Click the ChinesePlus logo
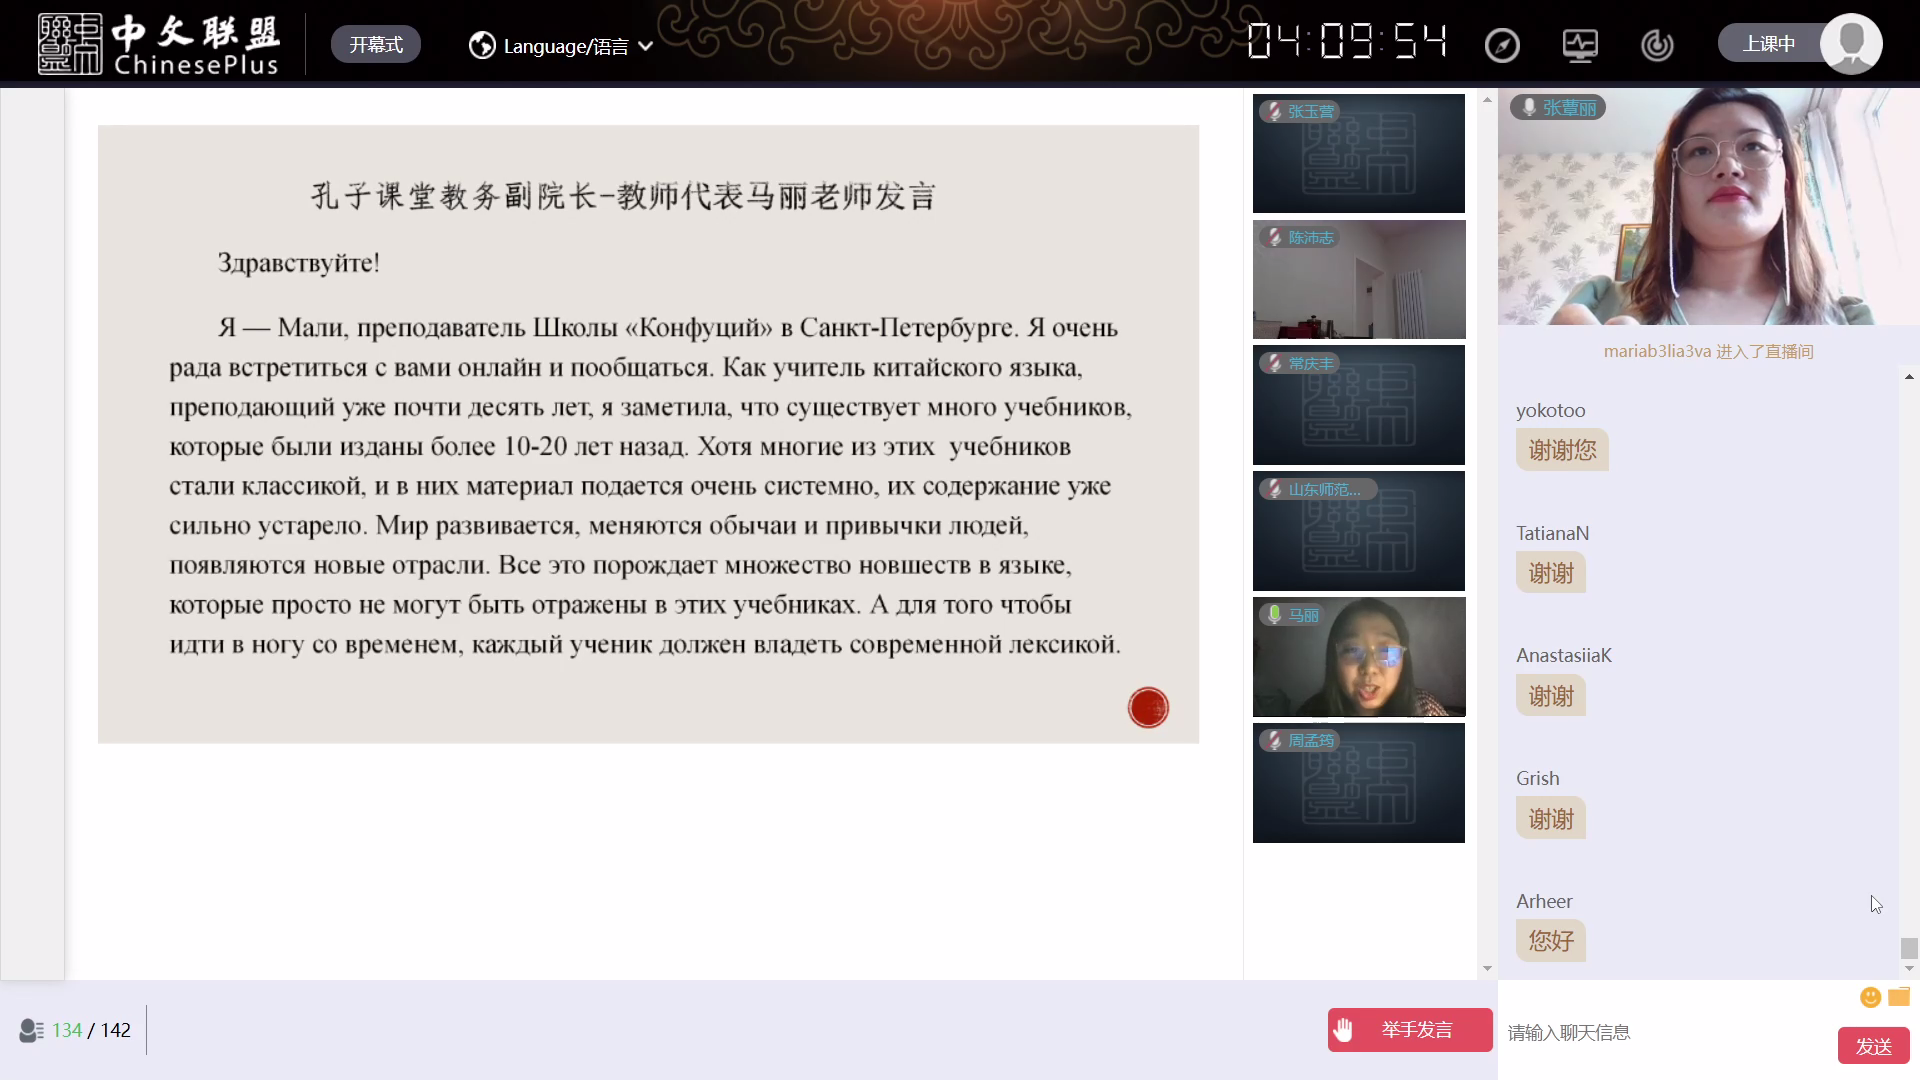 pos(159,44)
